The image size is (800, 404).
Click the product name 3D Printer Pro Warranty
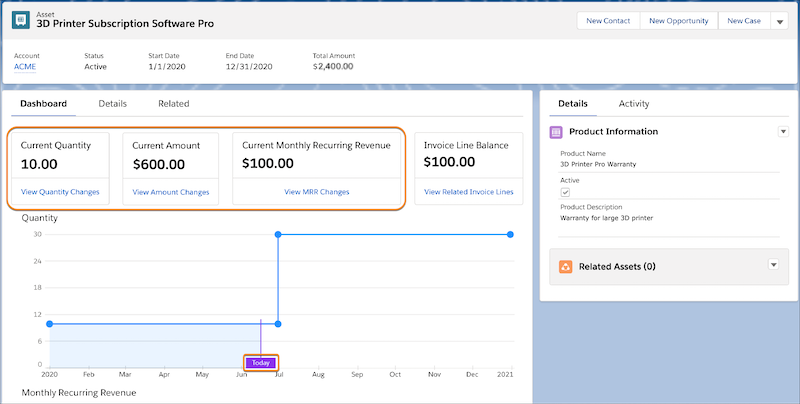point(598,164)
